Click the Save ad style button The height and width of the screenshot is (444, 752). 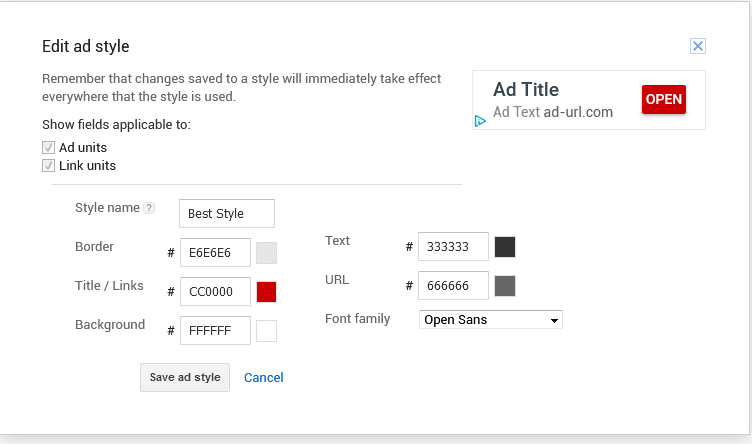pyautogui.click(x=185, y=377)
